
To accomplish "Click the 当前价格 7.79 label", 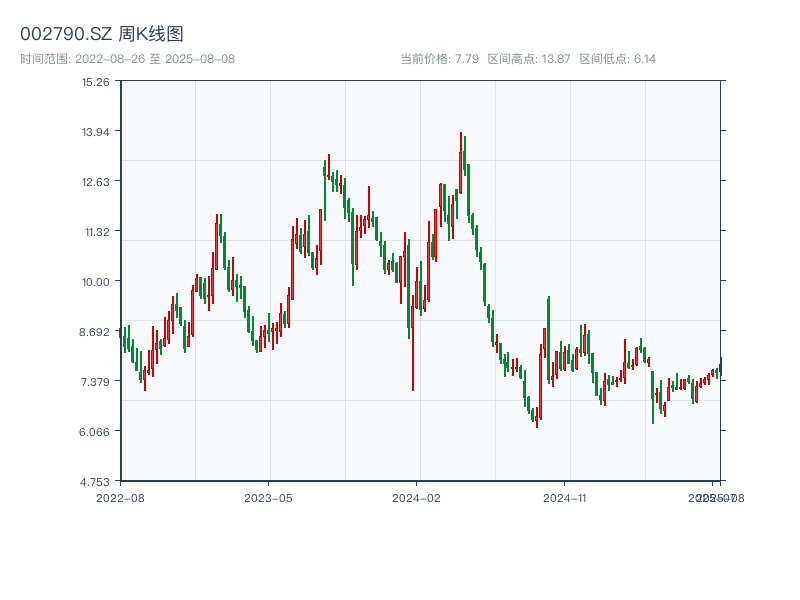I will pos(439,59).
